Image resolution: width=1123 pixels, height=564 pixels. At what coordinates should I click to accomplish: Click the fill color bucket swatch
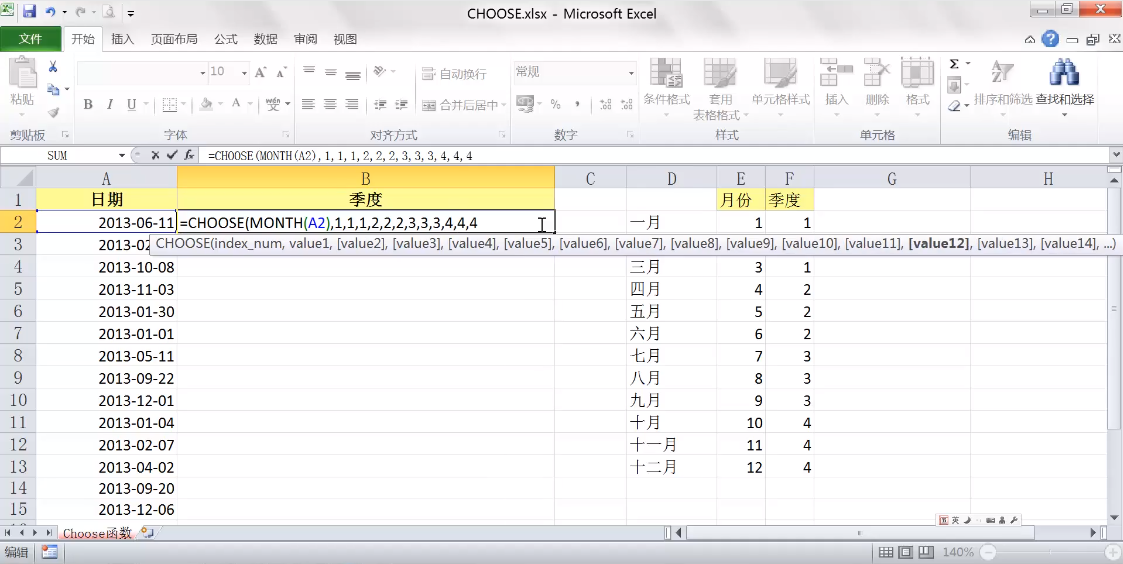point(206,105)
